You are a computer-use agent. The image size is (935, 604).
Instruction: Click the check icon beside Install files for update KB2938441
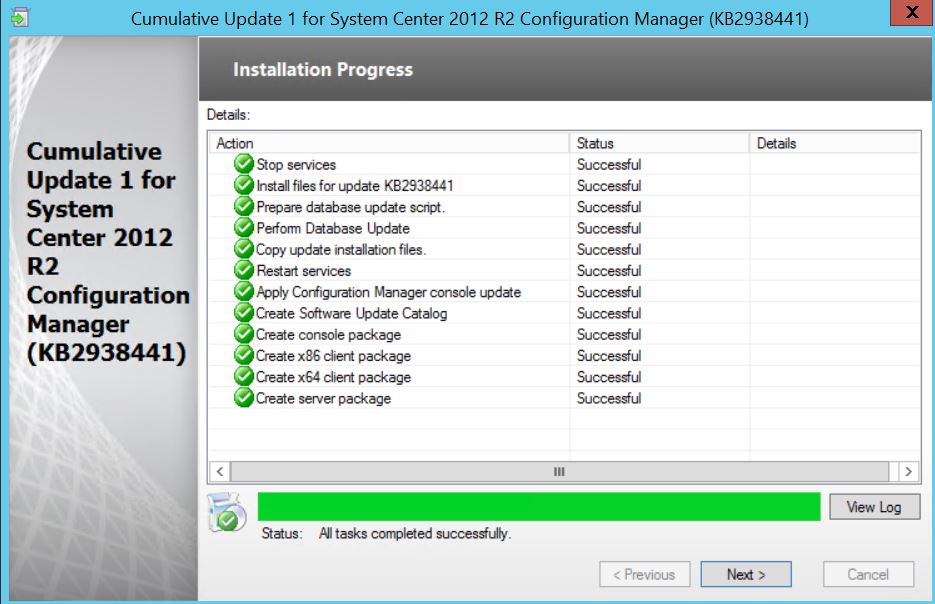click(x=244, y=185)
